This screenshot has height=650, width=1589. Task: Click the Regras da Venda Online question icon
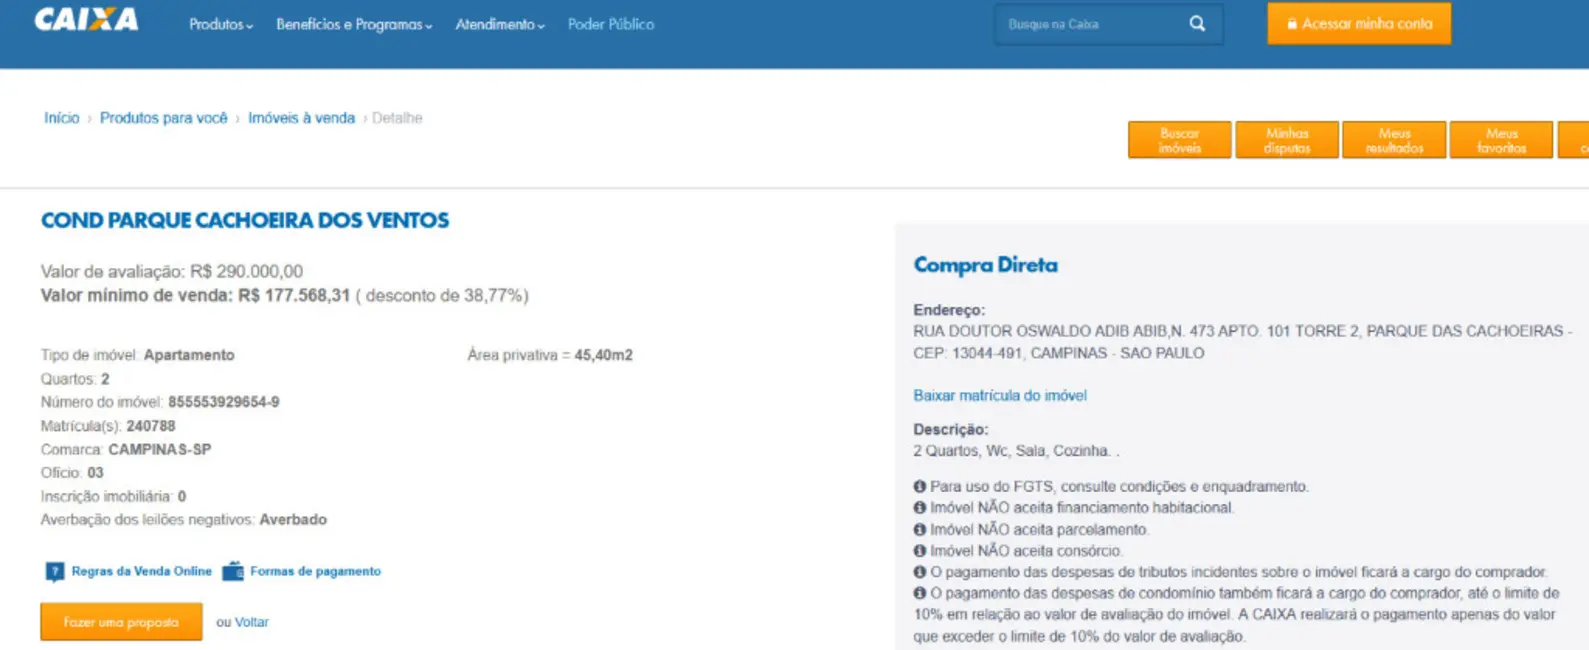click(x=54, y=572)
